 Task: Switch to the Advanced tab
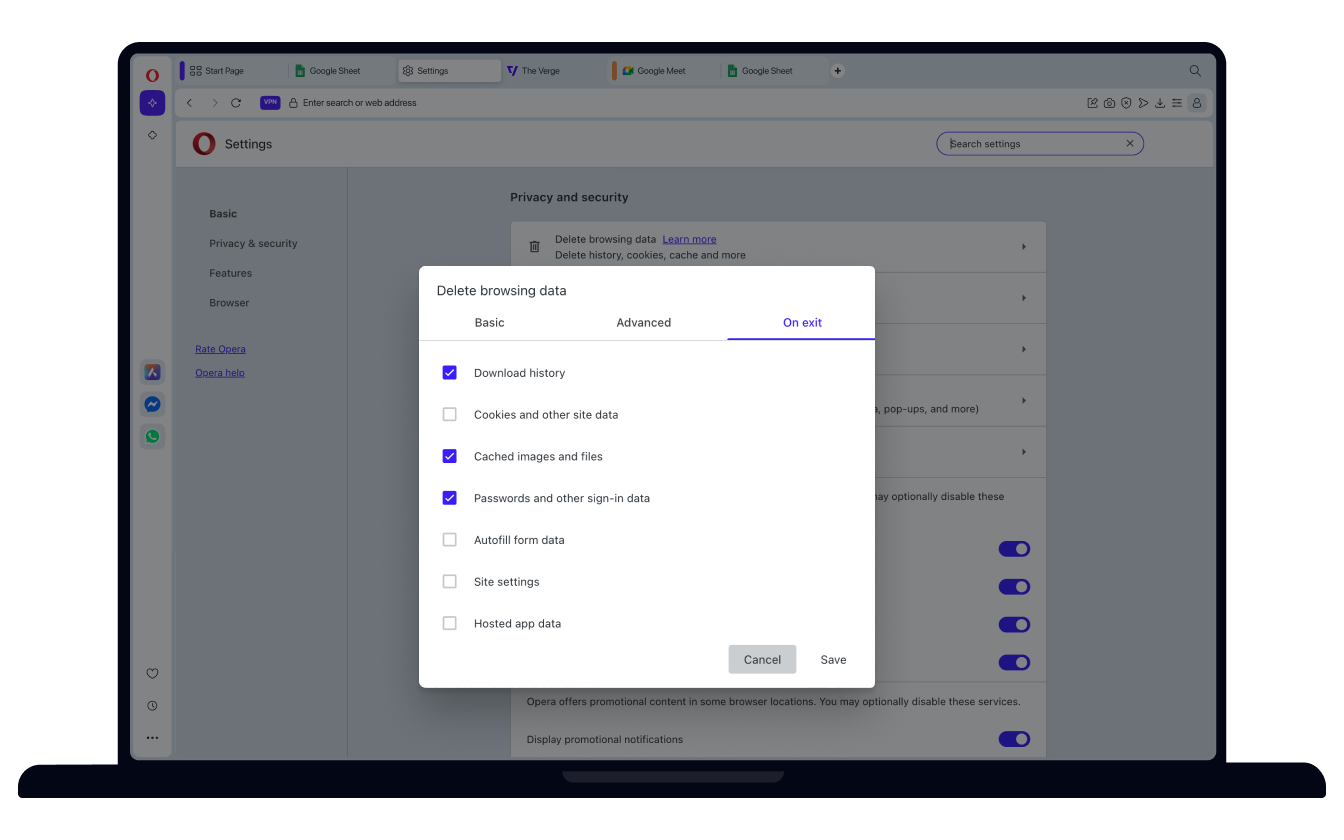(x=643, y=322)
